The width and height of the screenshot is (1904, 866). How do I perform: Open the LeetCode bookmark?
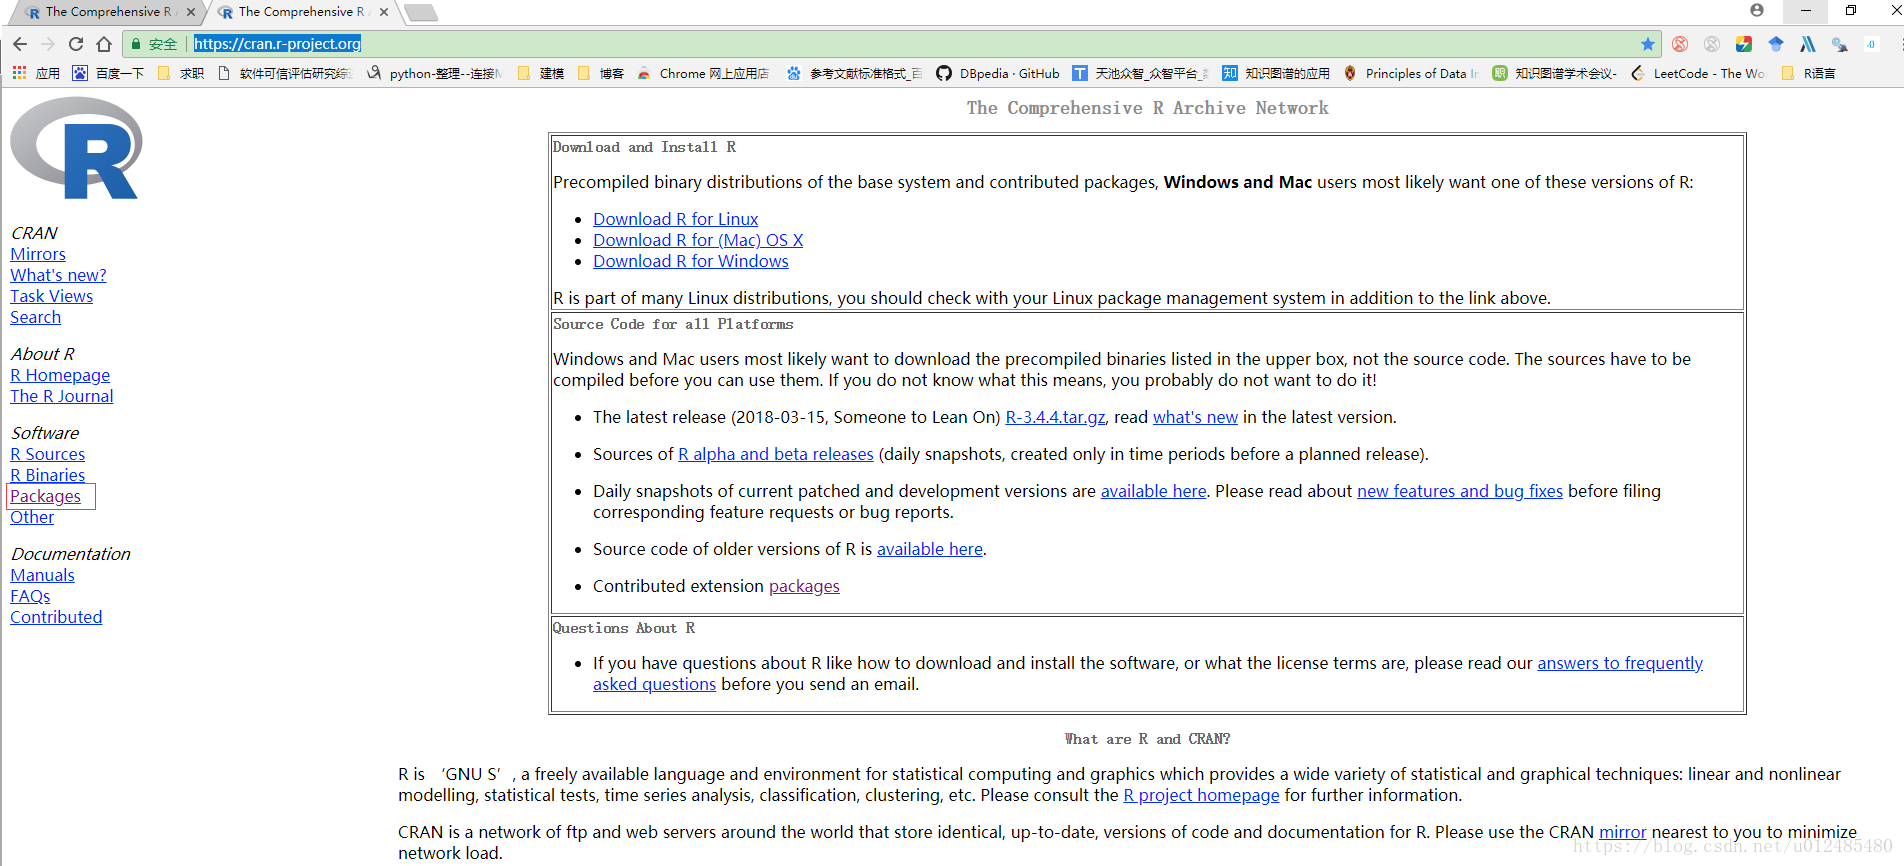click(1698, 73)
